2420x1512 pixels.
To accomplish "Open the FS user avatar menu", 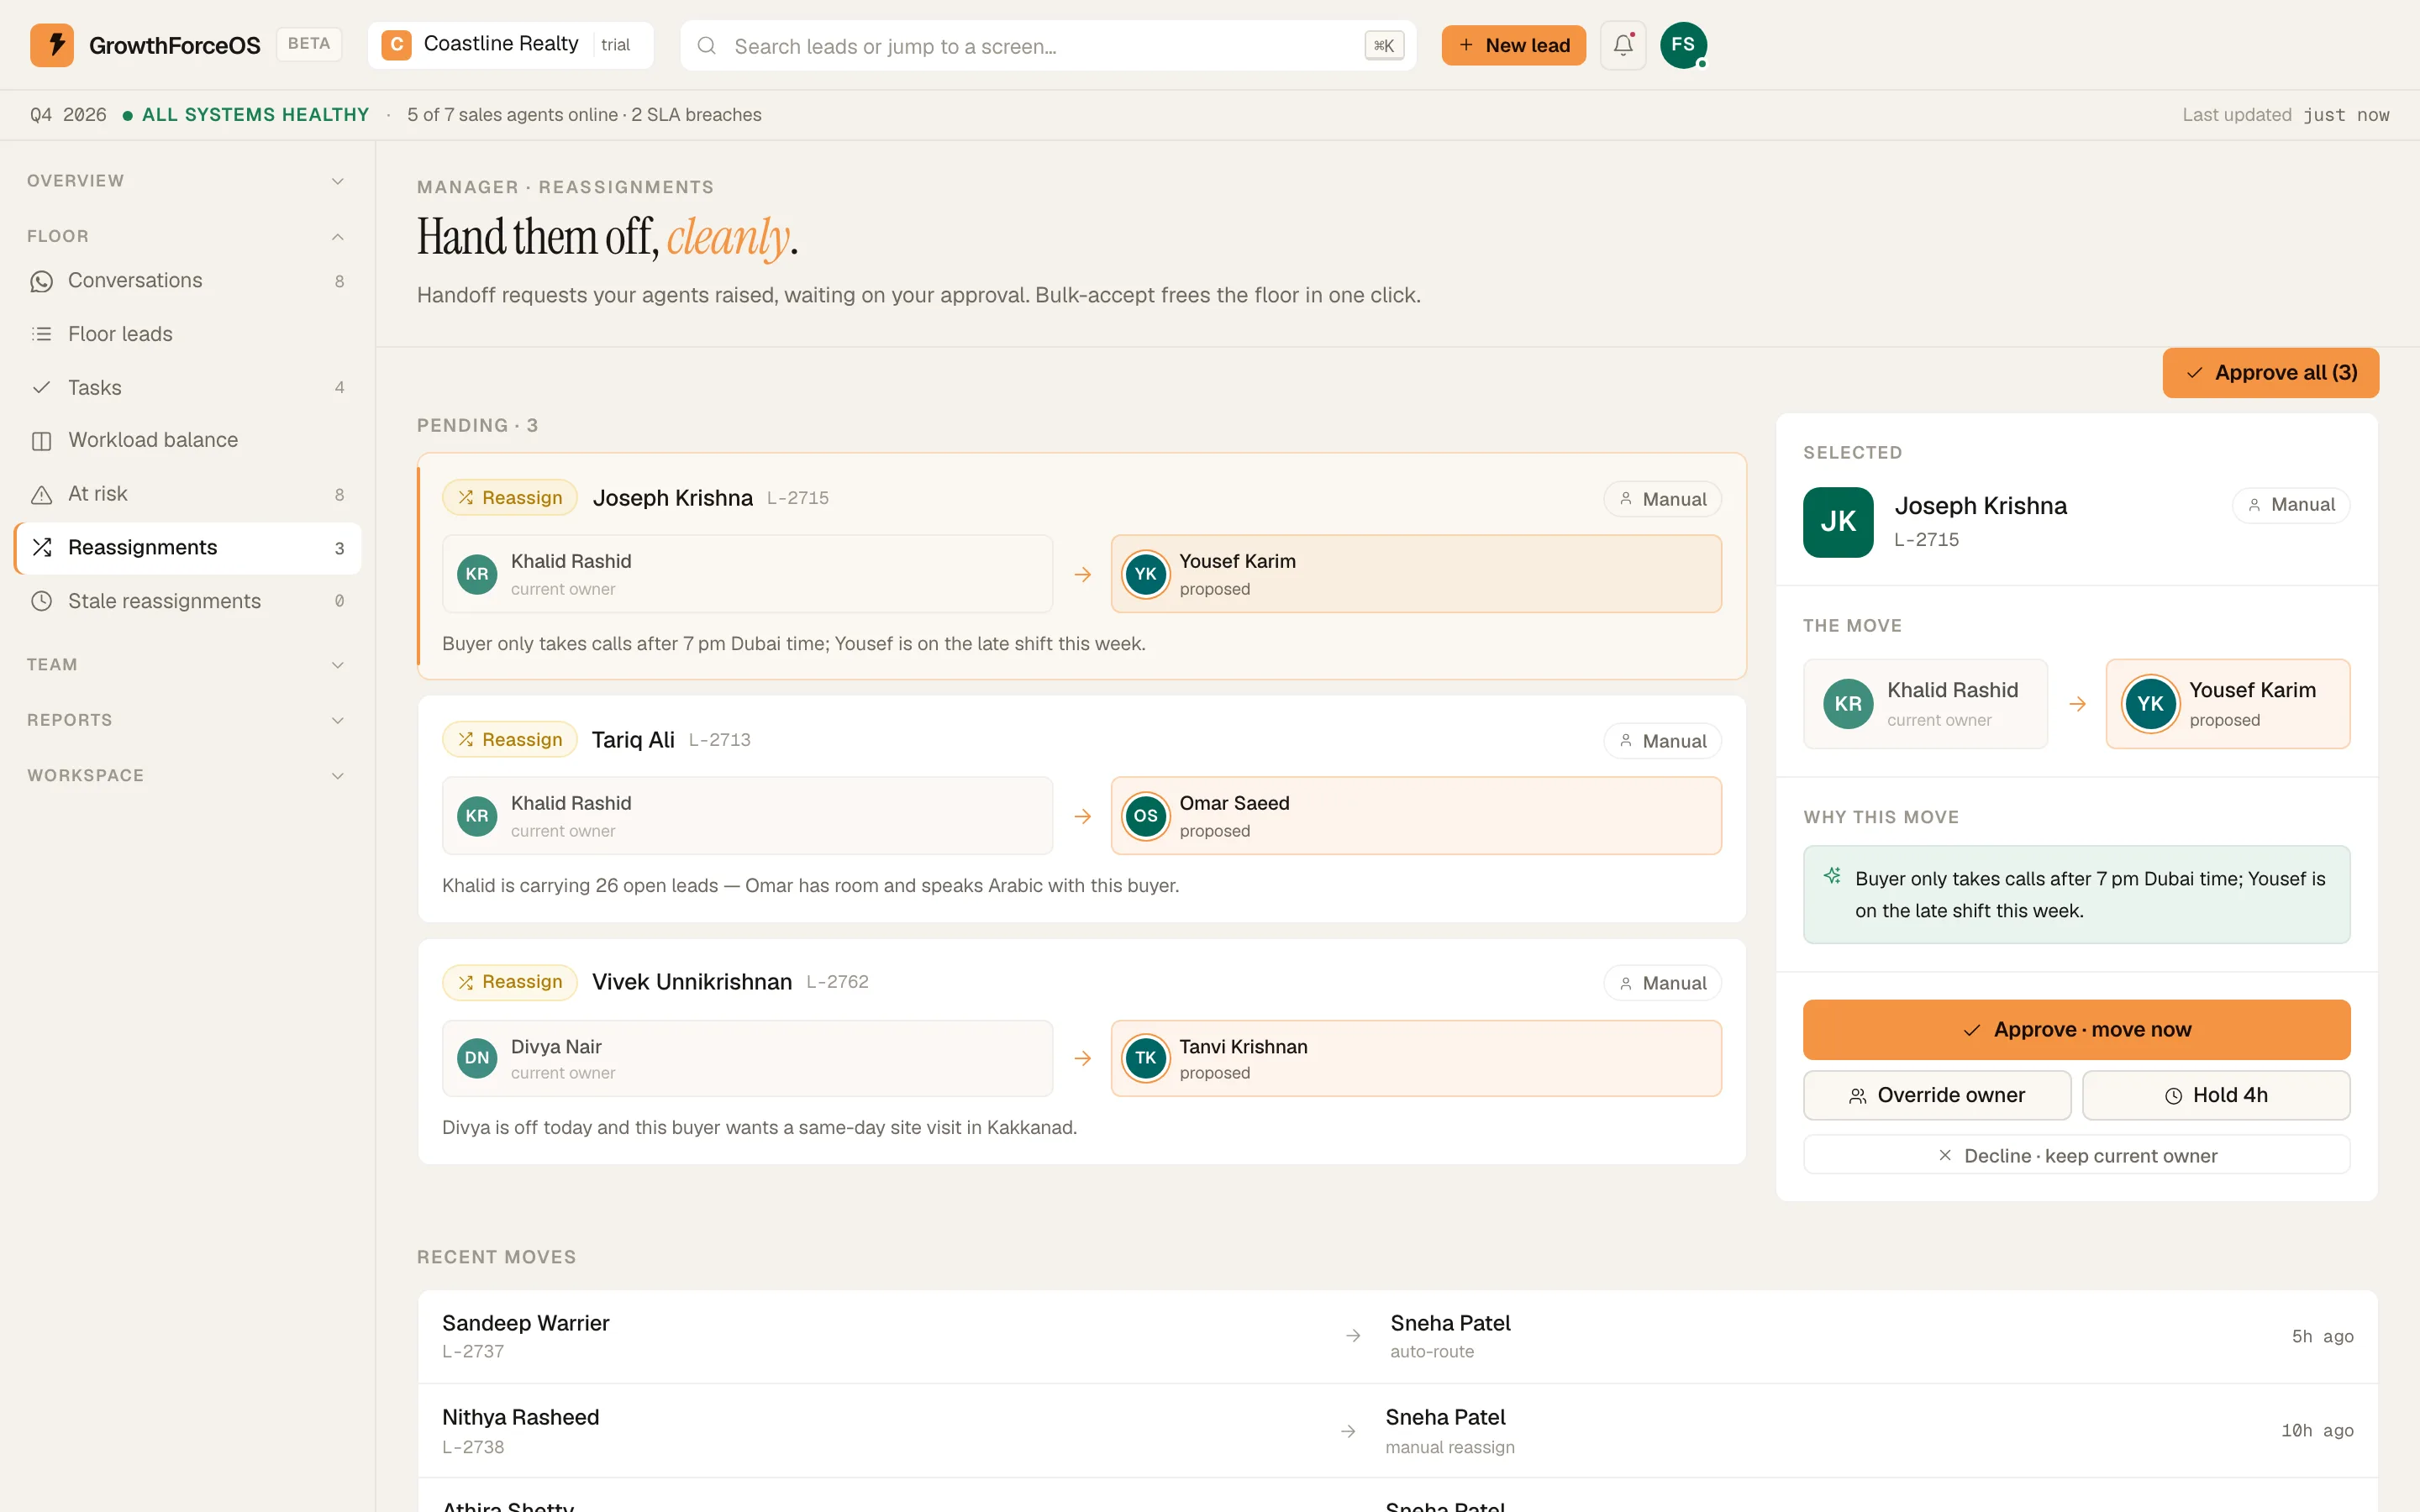I will (1683, 45).
